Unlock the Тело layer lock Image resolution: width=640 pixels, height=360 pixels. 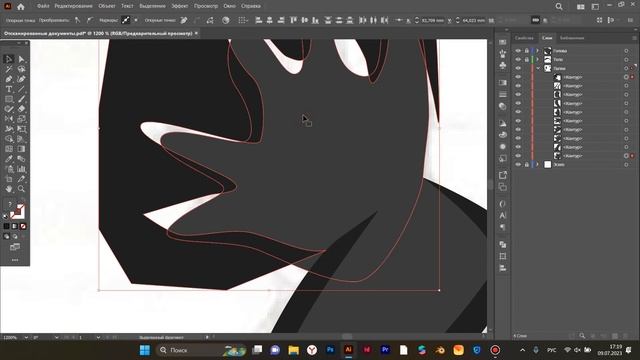tap(527, 59)
